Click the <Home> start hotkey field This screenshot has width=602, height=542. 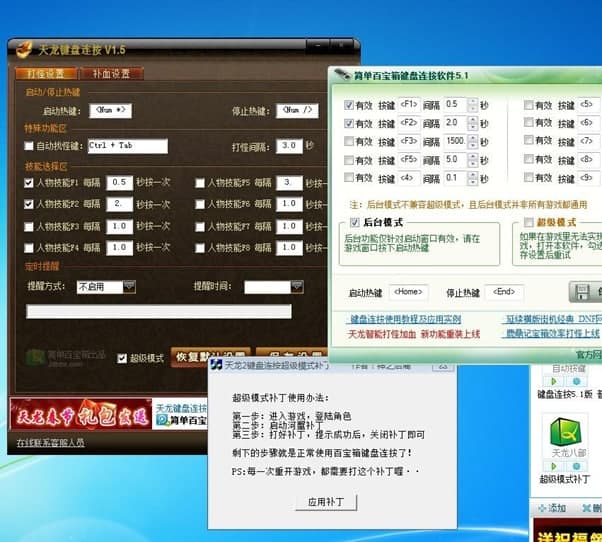[x=408, y=292]
